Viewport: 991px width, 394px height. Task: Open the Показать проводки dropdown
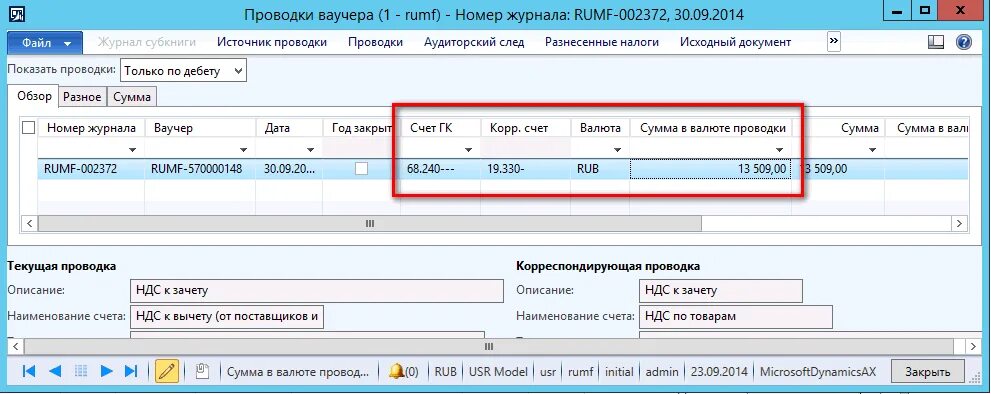(183, 71)
